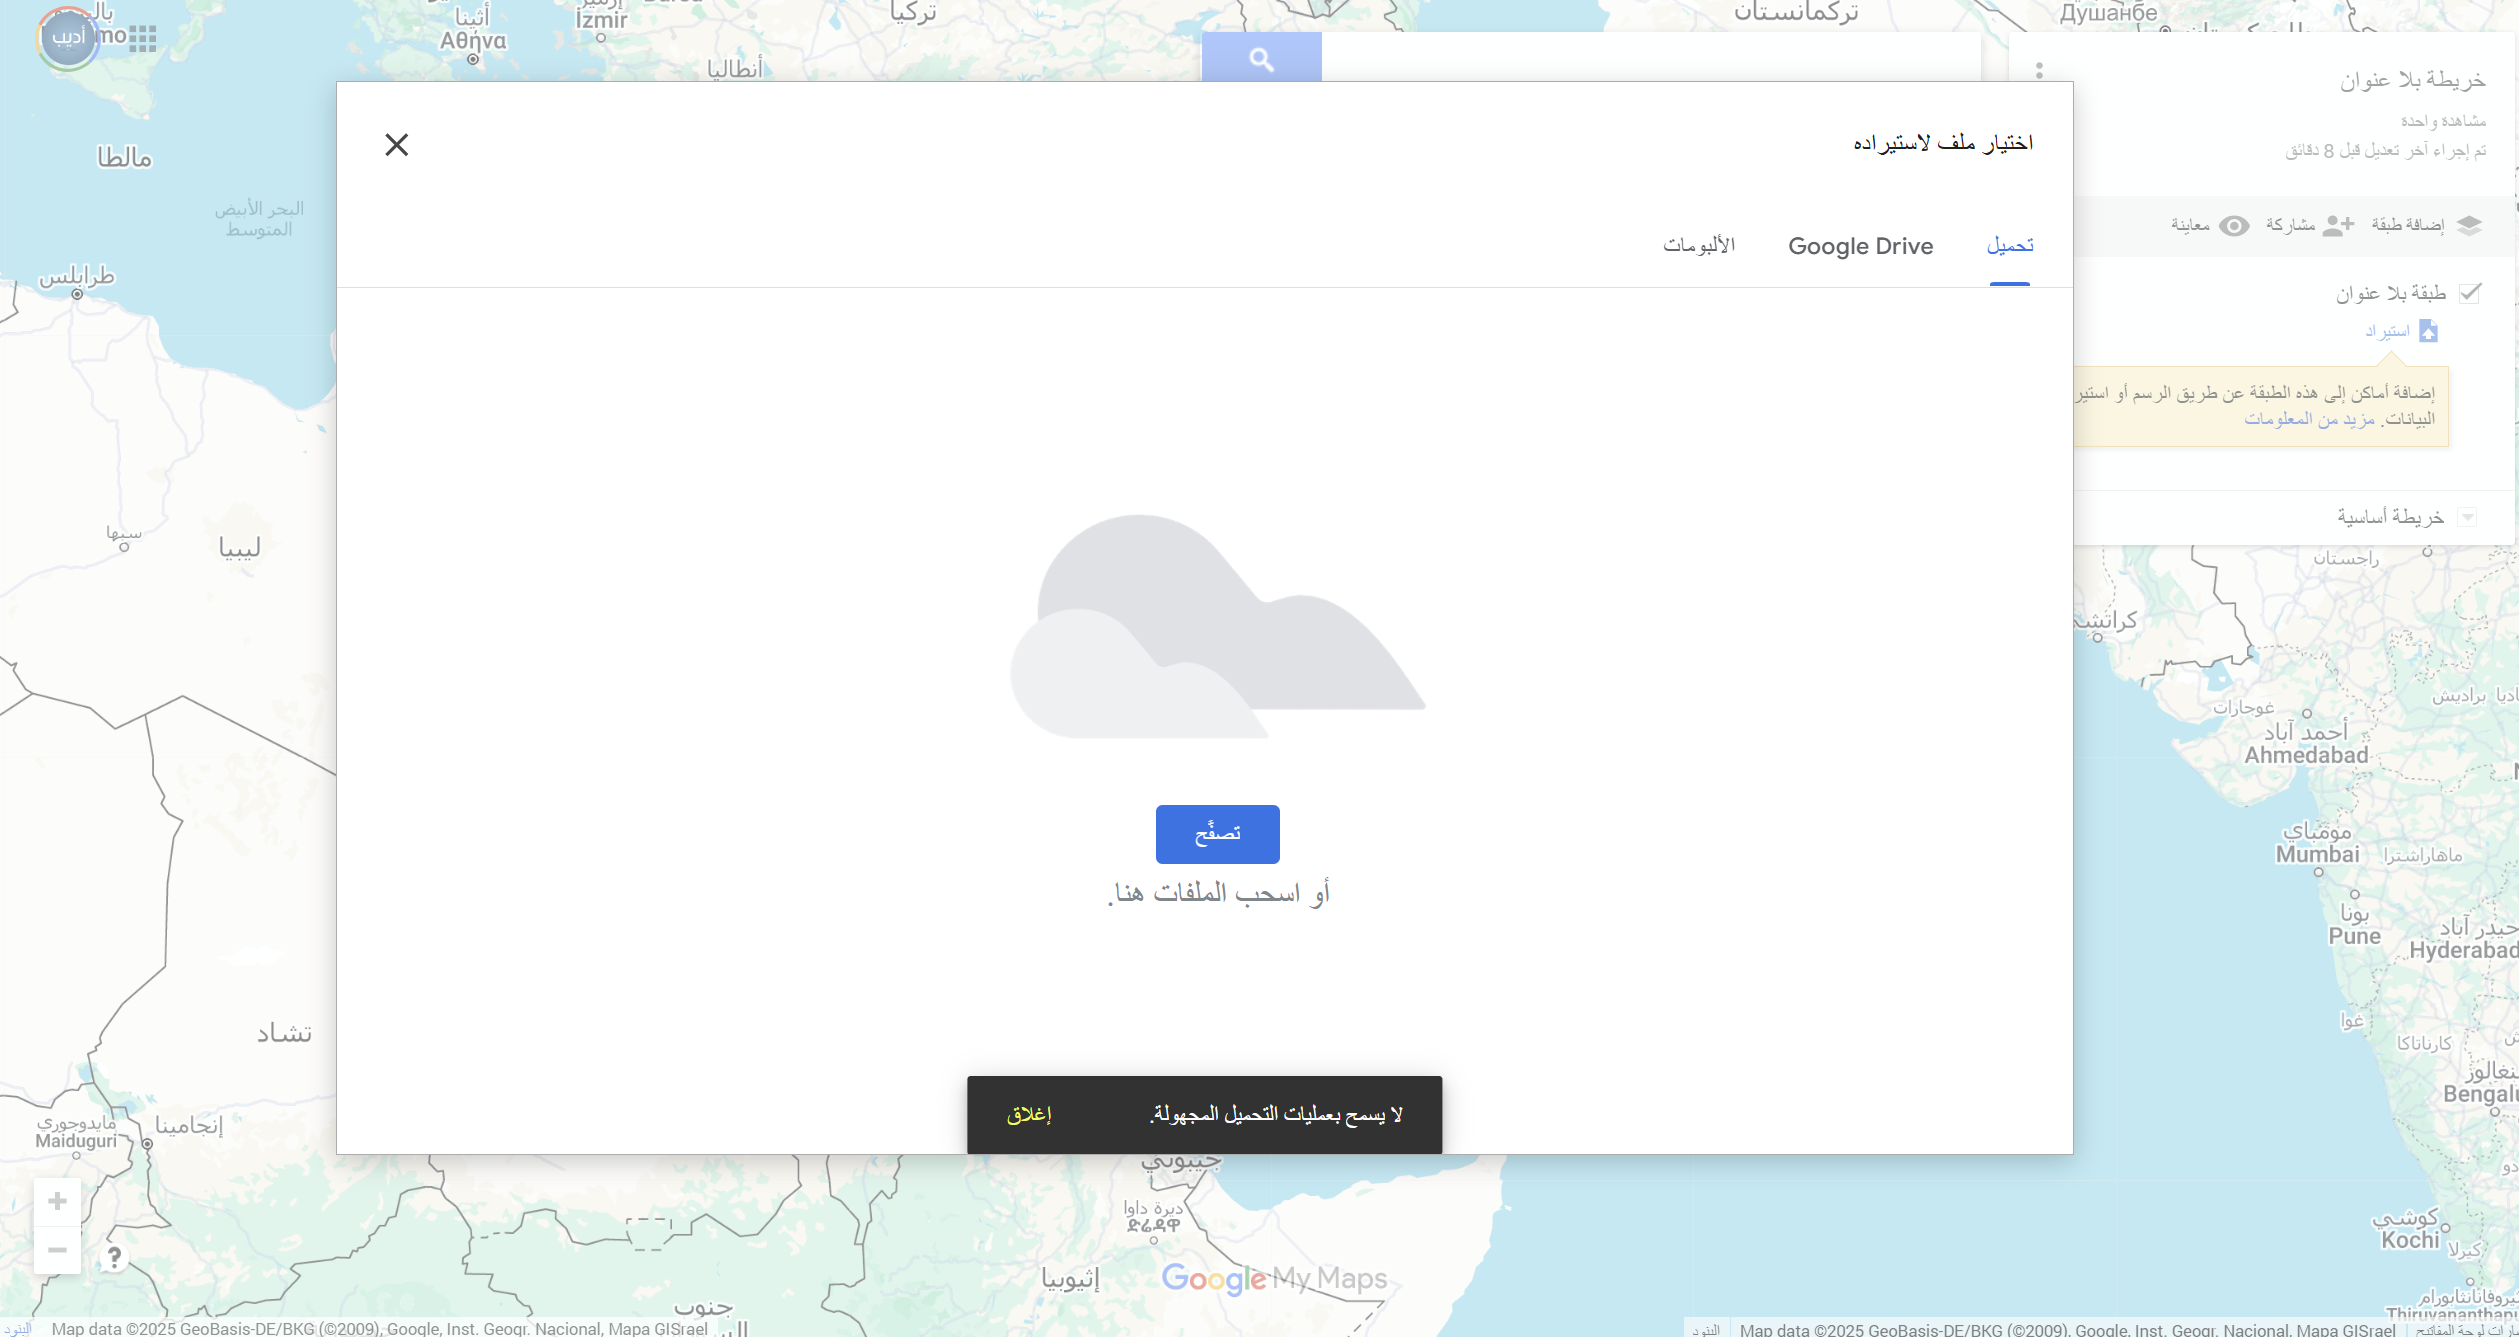The width and height of the screenshot is (2519, 1337).
Task: Open the Google apps grid
Action: point(143,38)
